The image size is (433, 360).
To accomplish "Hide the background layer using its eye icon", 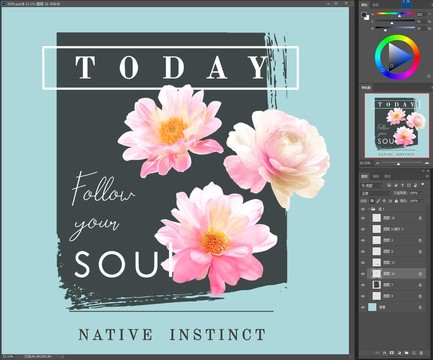I will (x=363, y=307).
